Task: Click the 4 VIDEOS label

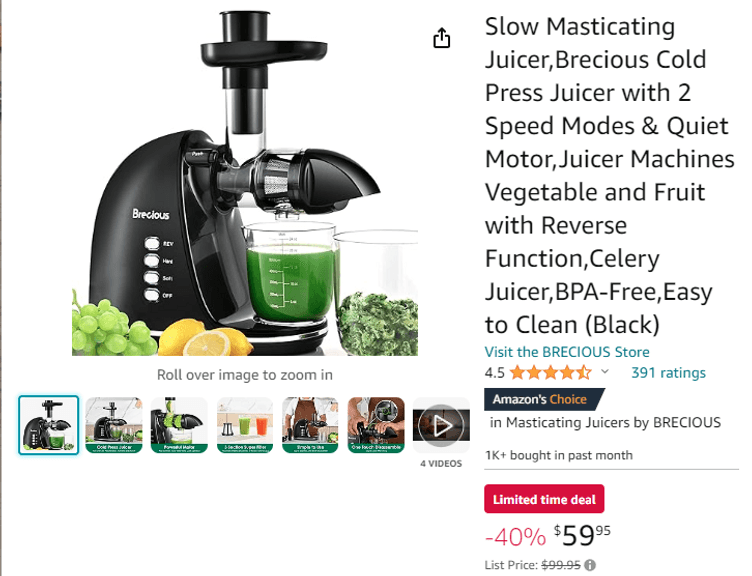Action: tap(441, 464)
